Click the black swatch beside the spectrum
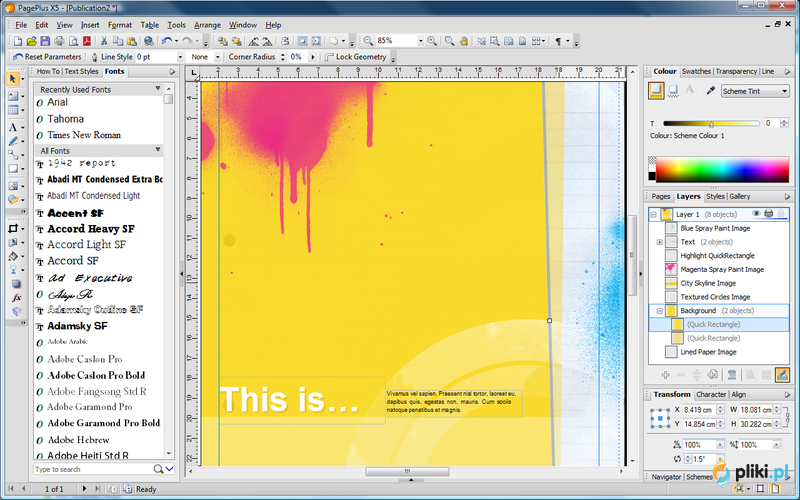The image size is (800, 500). (652, 176)
